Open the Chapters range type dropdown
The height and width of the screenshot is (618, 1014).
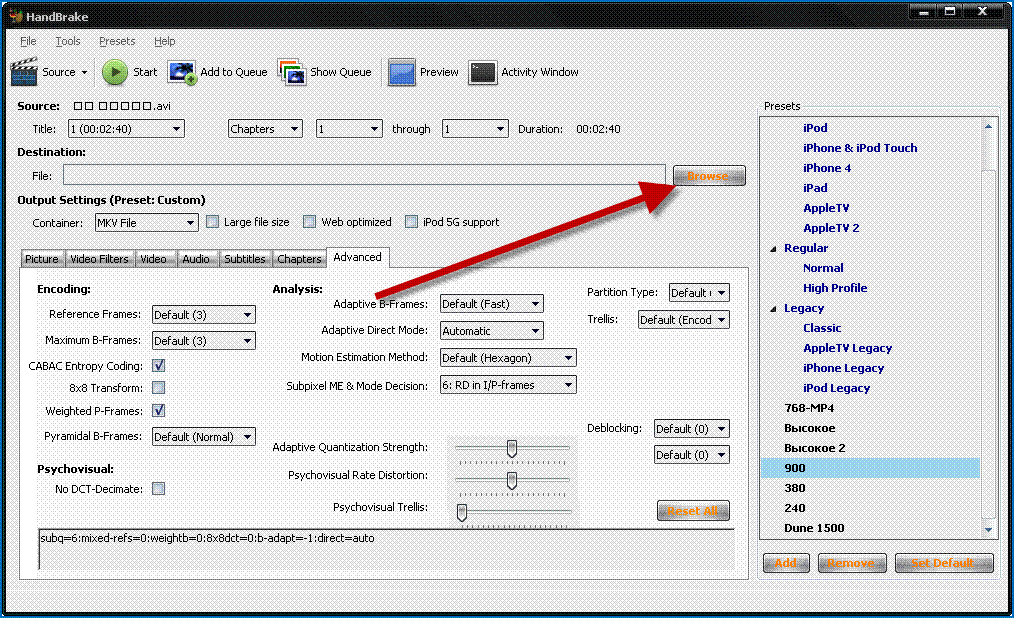tap(264, 129)
